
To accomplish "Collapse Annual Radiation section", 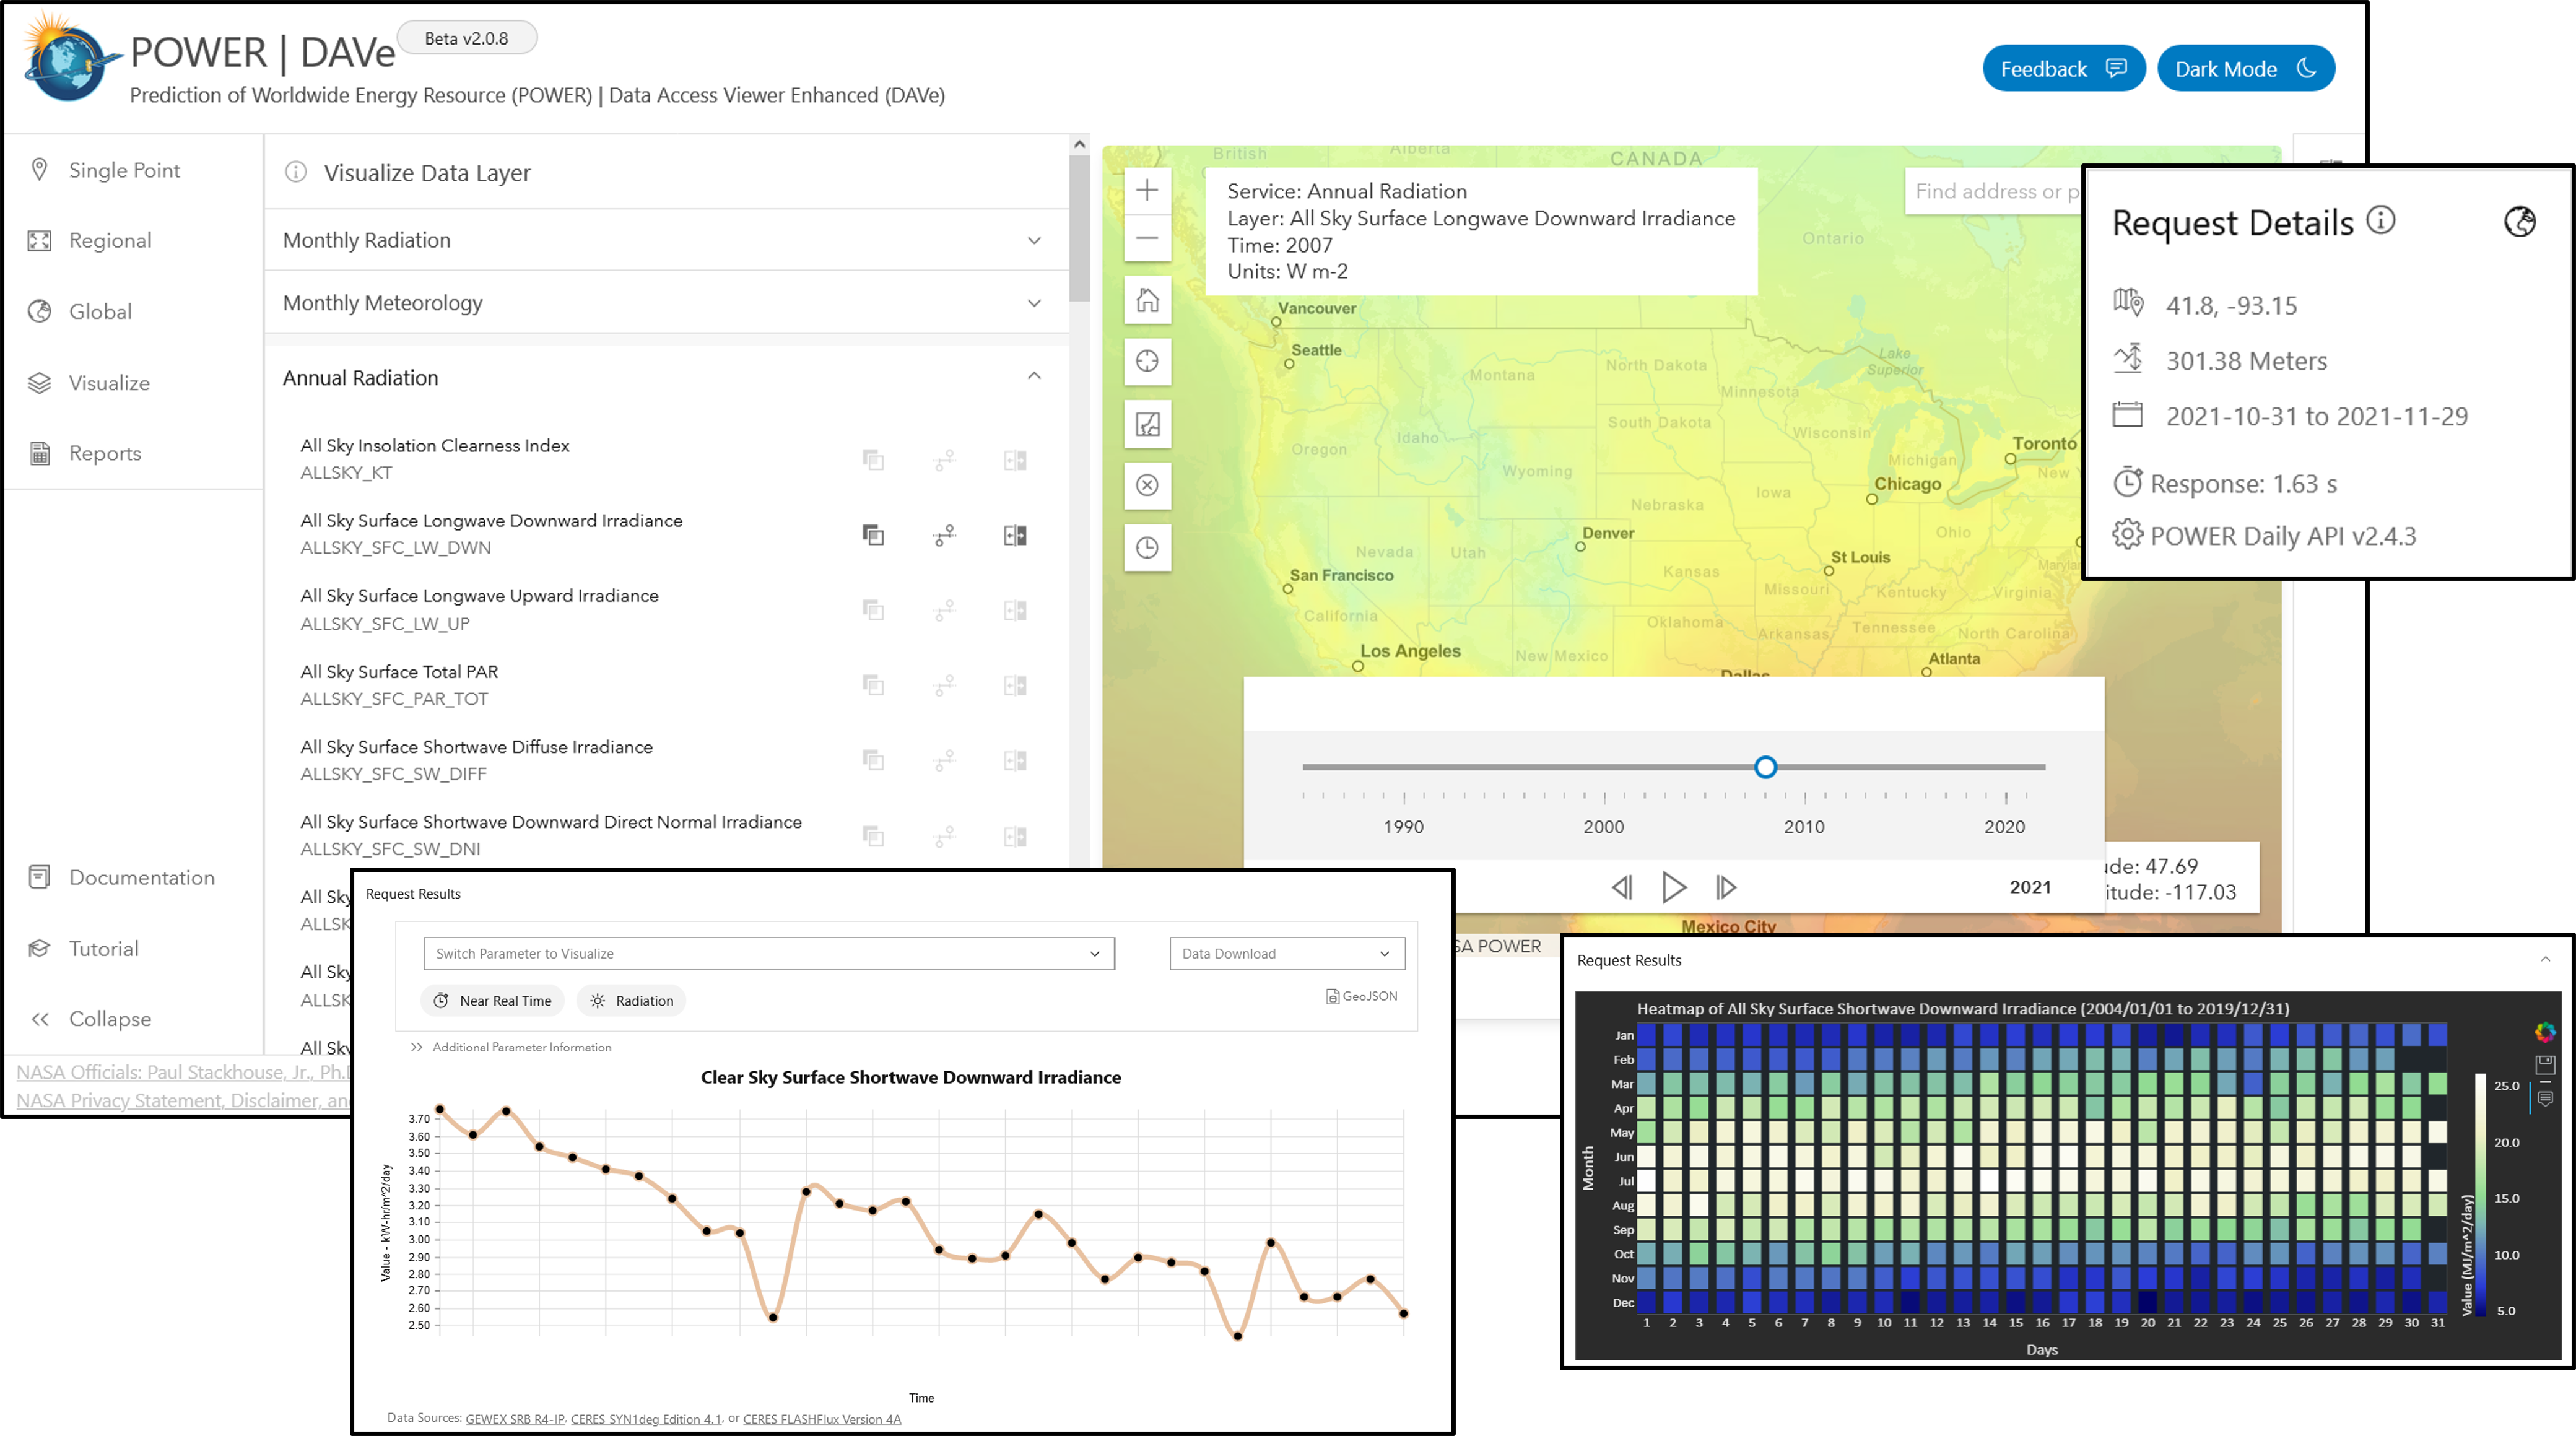I will [666, 377].
